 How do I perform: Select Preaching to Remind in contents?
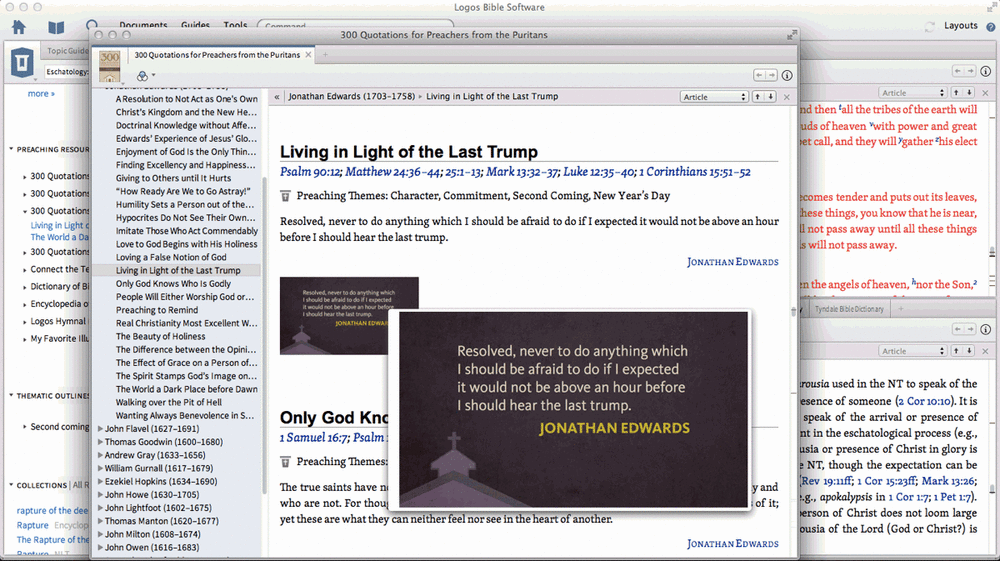tap(157, 310)
